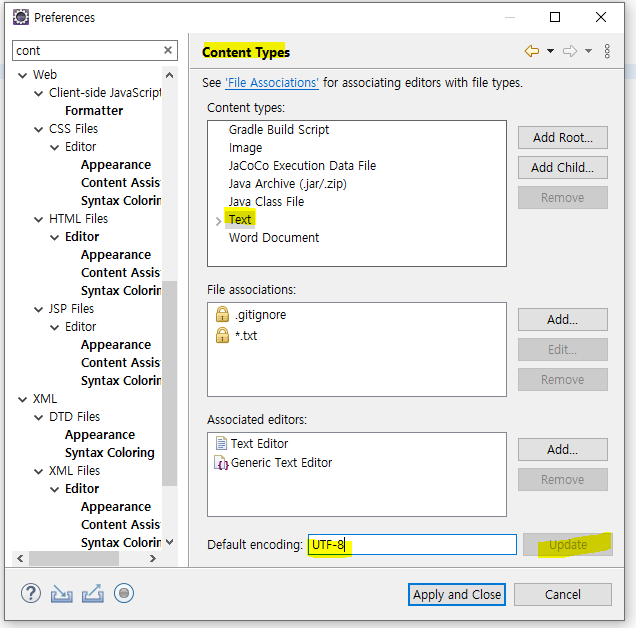Viewport: 636px width, 628px height.
Task: Collapse the CSS Files node
Action: pyautogui.click(x=39, y=129)
